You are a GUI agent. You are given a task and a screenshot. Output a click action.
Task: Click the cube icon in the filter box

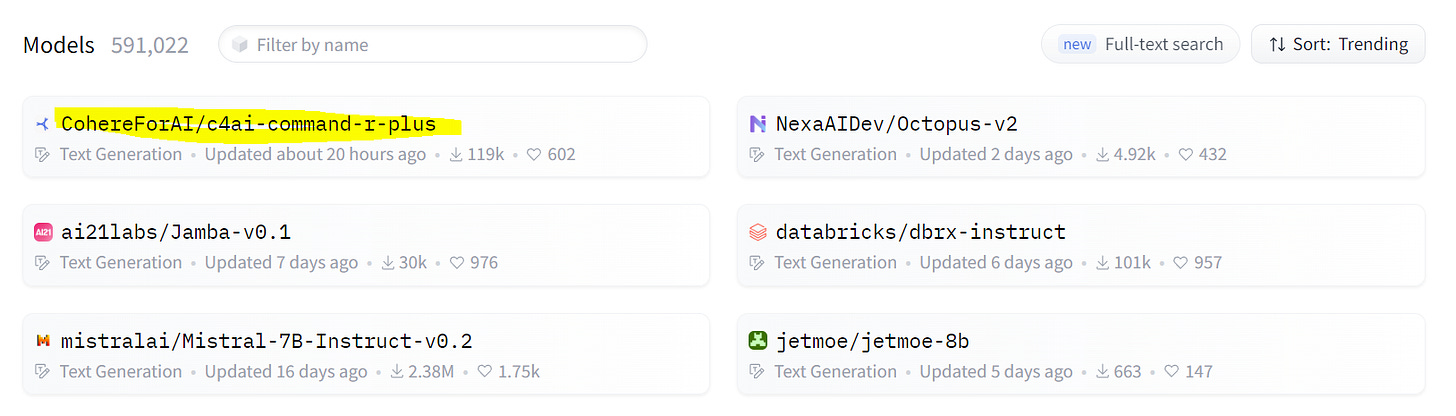[x=239, y=45]
